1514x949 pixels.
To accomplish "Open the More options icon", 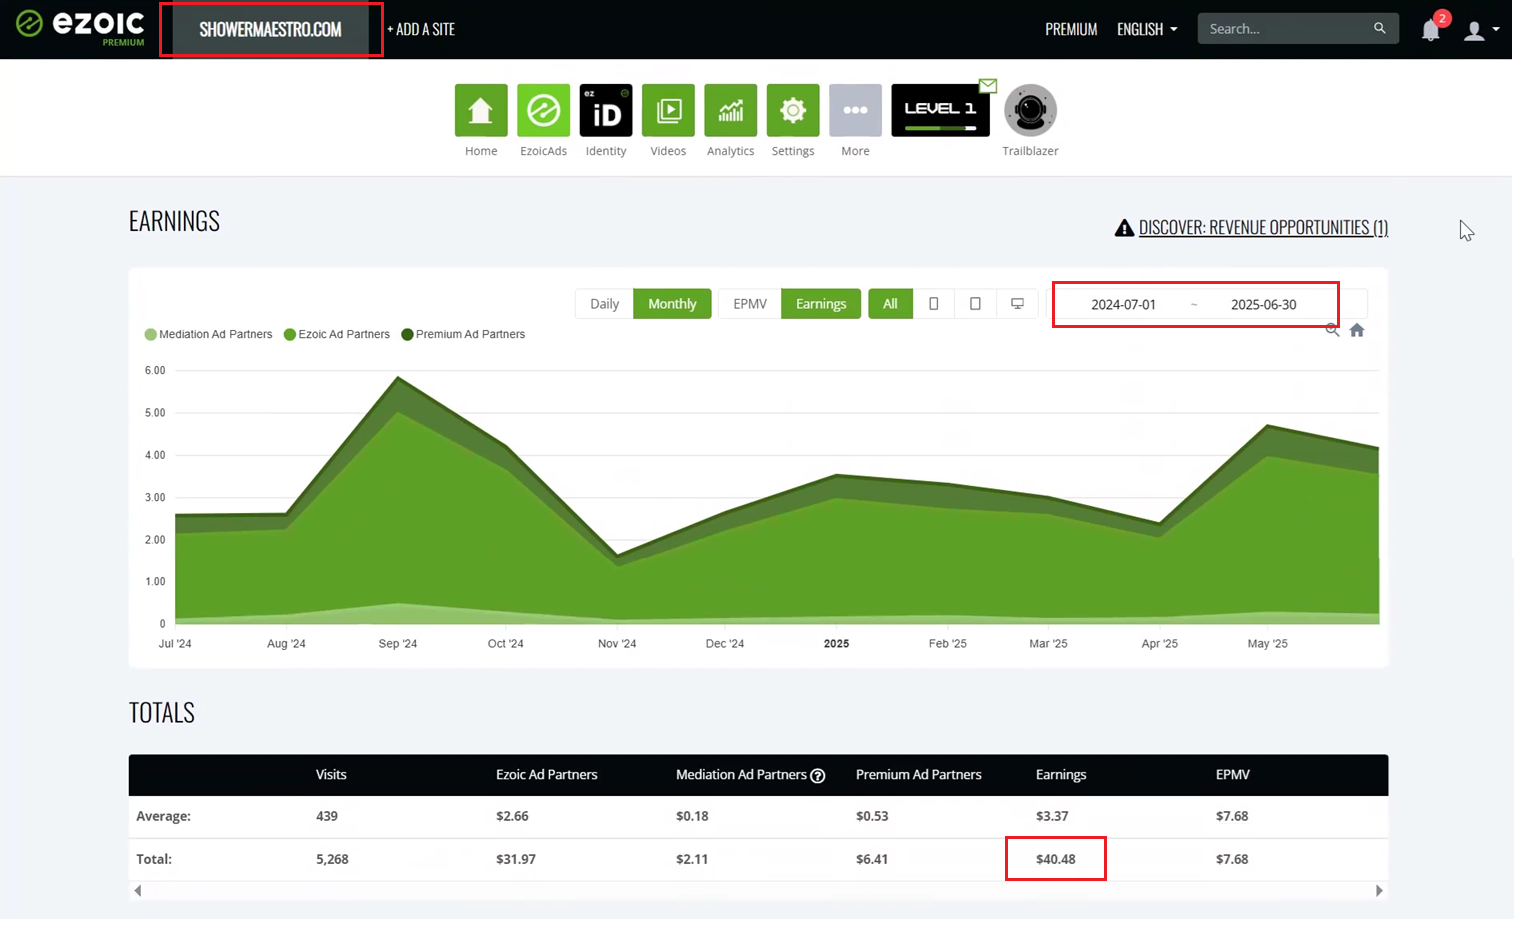I will pos(855,110).
